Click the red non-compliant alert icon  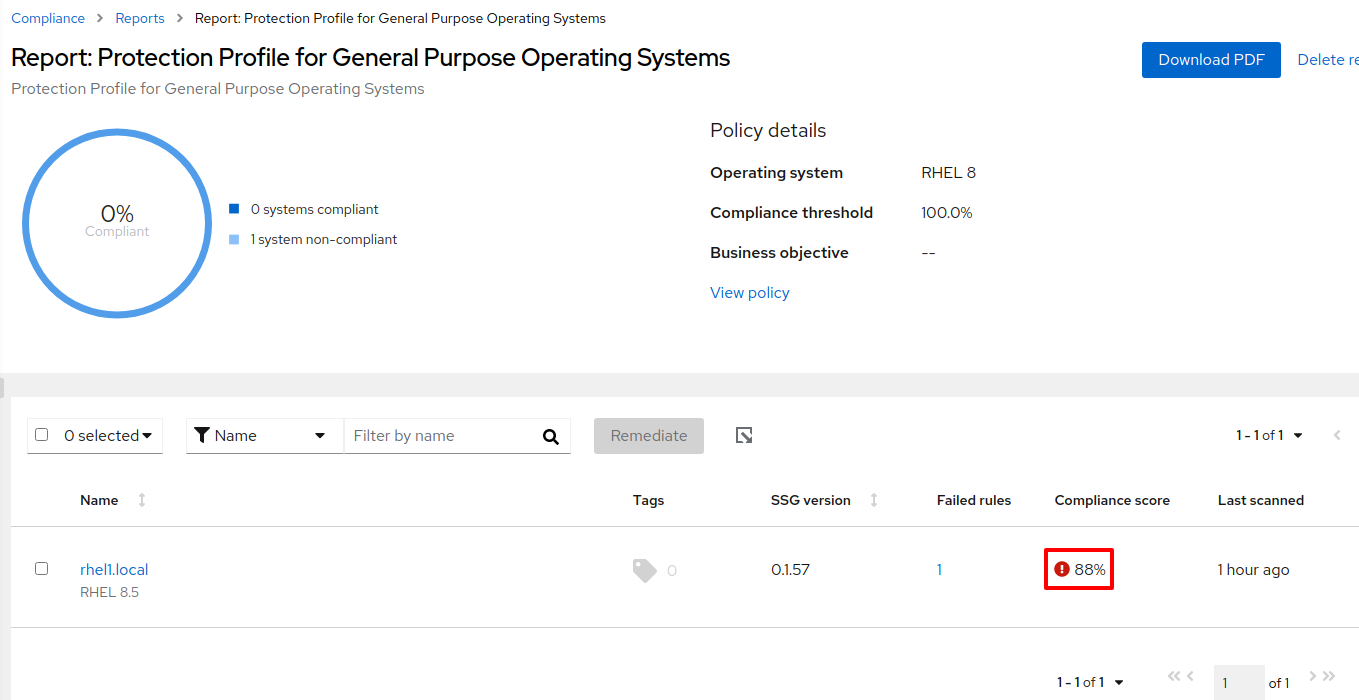1062,569
